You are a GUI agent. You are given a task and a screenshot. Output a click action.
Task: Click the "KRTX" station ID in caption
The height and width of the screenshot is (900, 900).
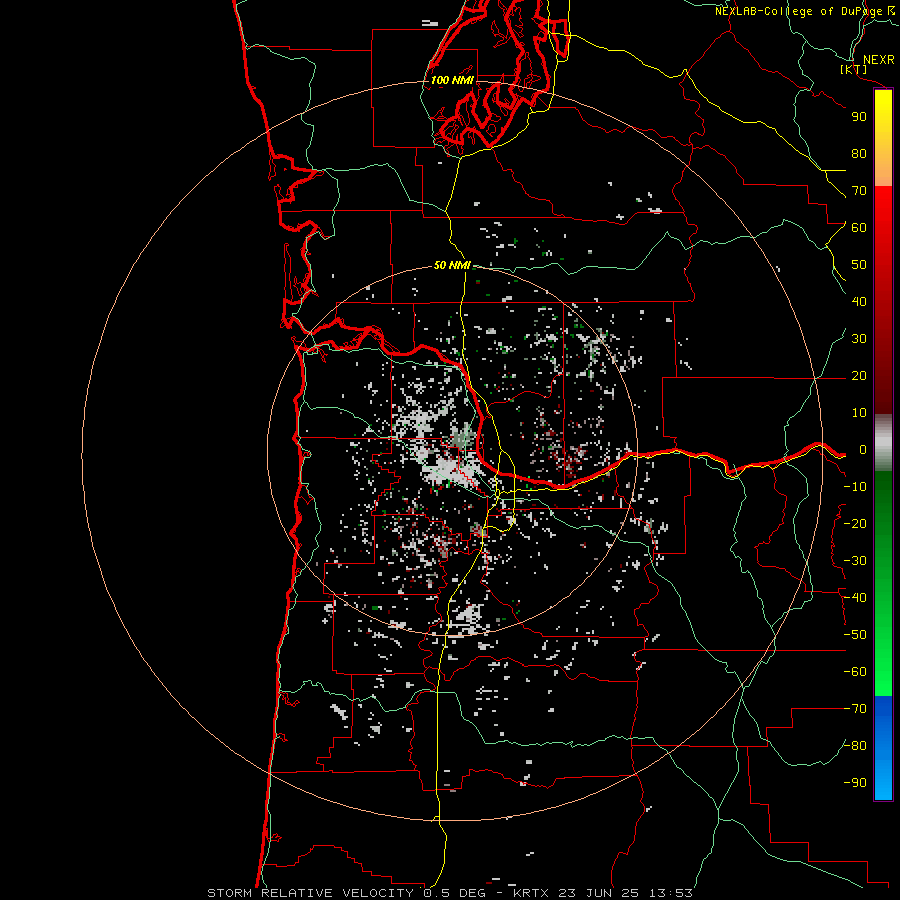coord(531,893)
